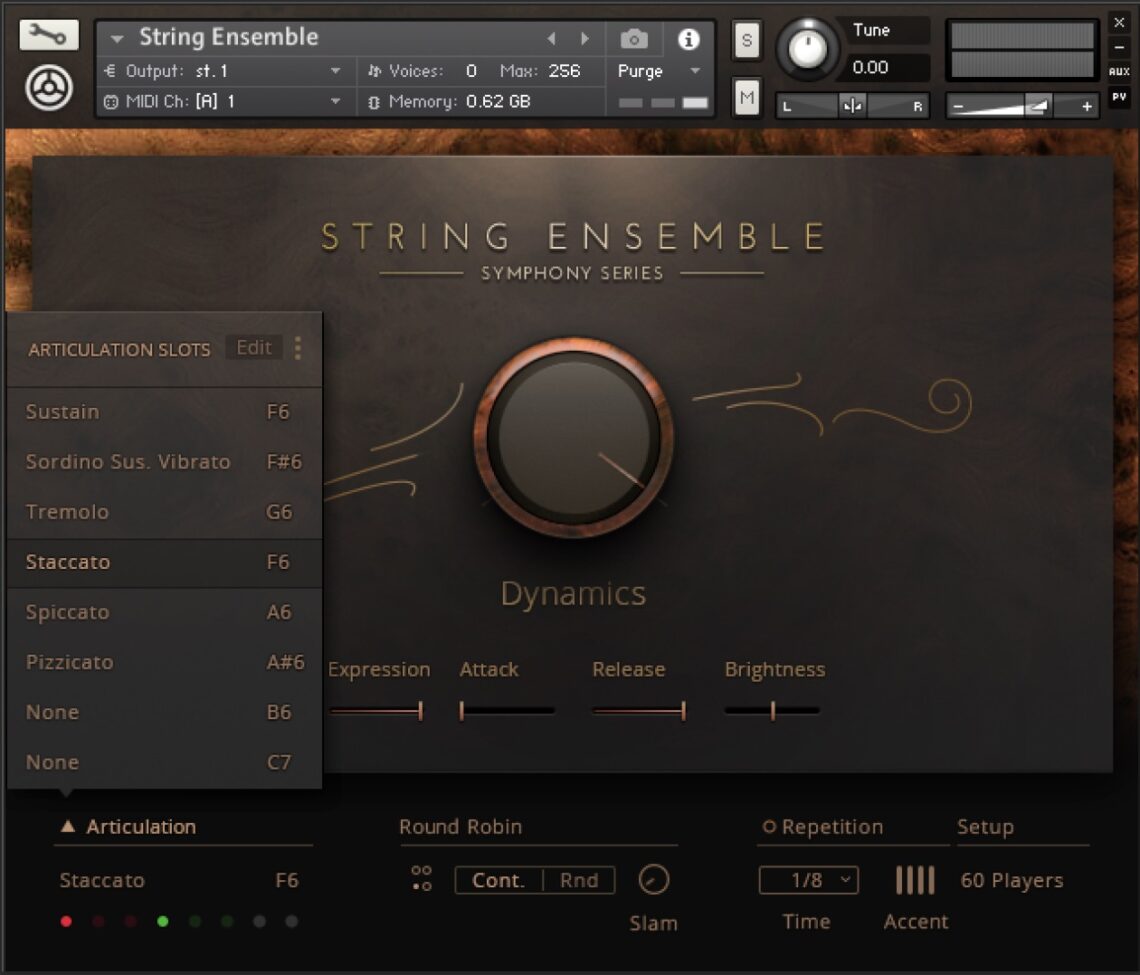Click the snapshot camera icon
Viewport: 1140px width, 975px height.
tap(633, 40)
